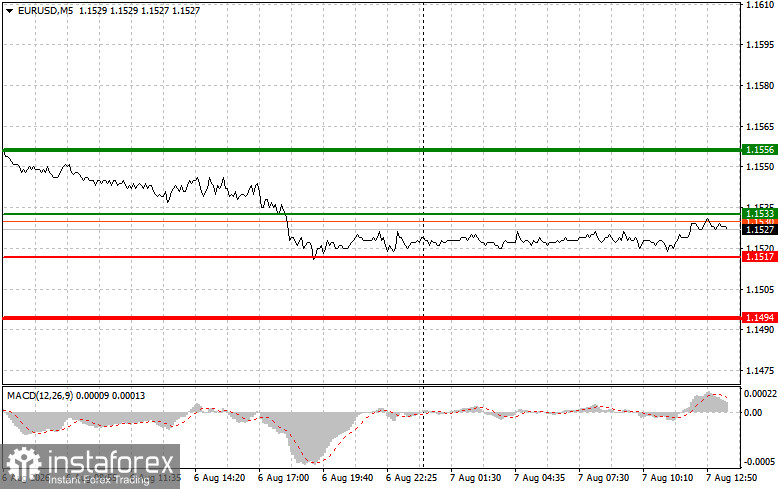Select the 1.1556 green price label

(x=760, y=149)
